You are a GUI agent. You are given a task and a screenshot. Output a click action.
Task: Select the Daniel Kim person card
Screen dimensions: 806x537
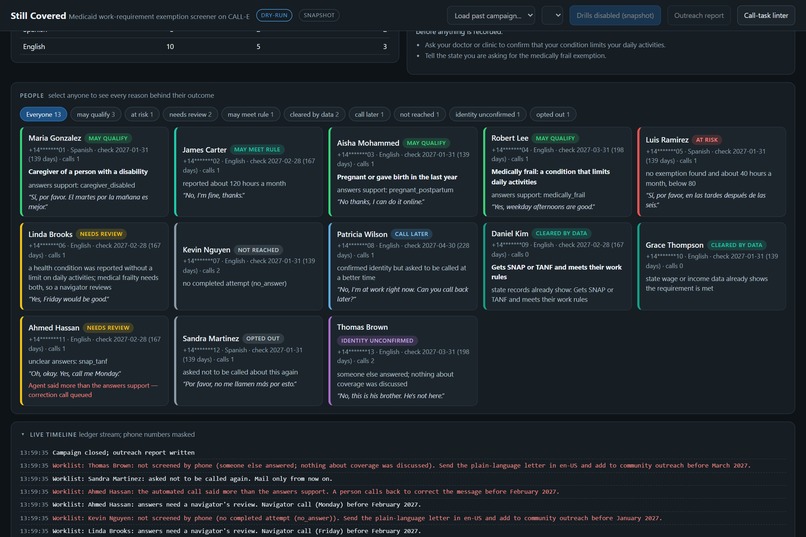point(557,266)
